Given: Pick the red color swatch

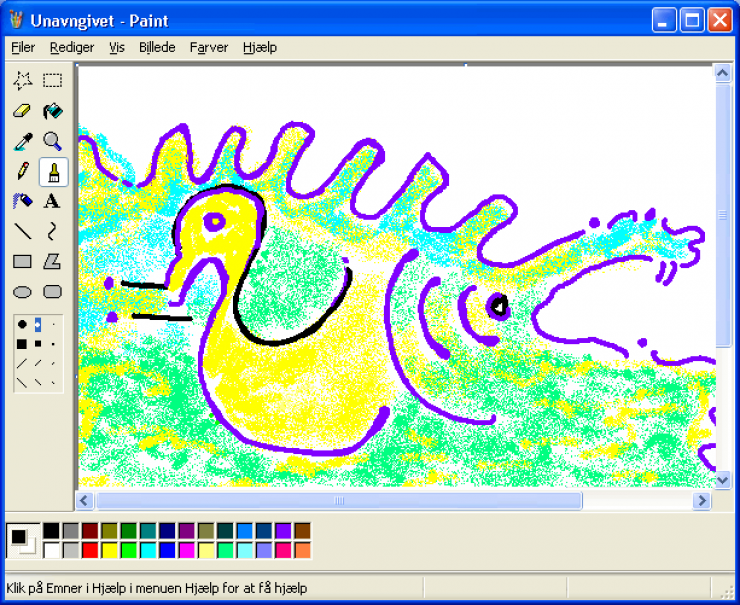Looking at the screenshot, I should point(90,550).
